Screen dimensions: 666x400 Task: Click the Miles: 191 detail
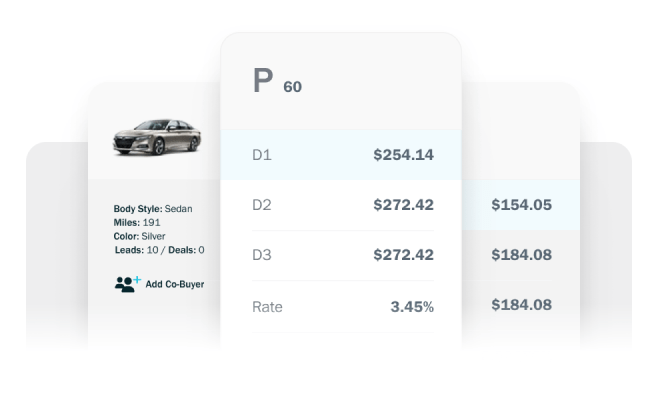[x=137, y=223]
